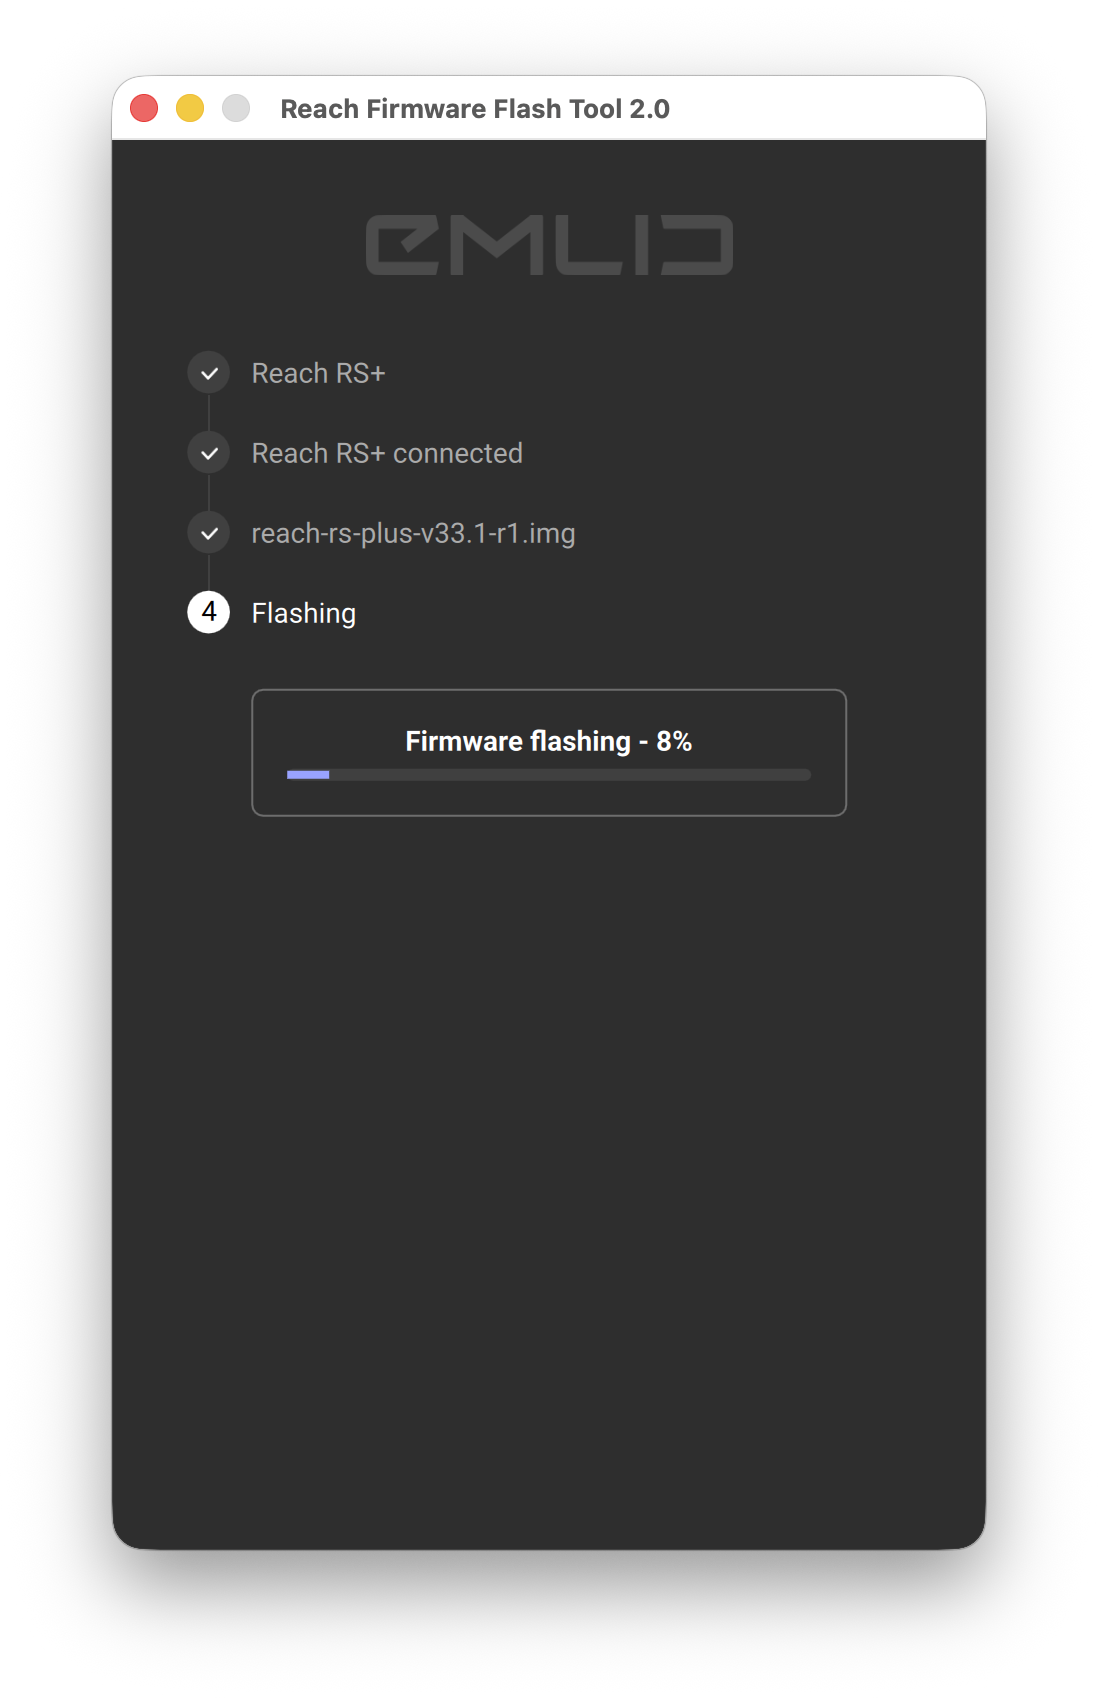Screen dimensions: 1098x1698
Task: Click the Firmware flashing - 8% text
Action: pos(548,741)
